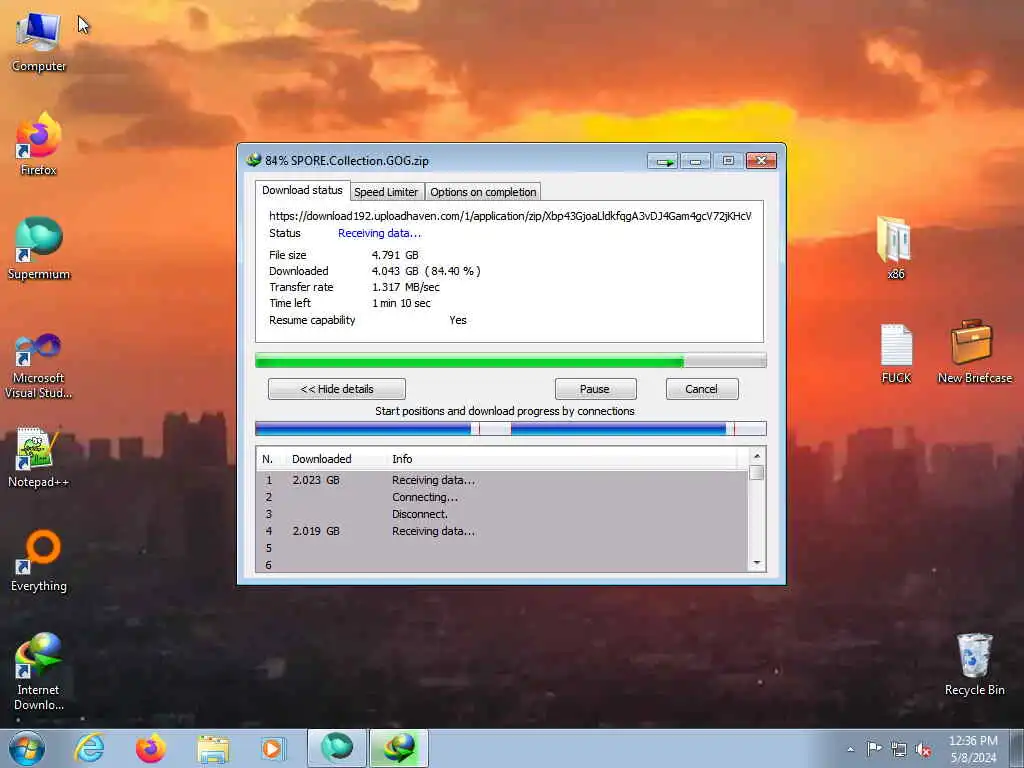
Task: Click the 1.317 MB/sec transfer rate value
Action: click(x=406, y=287)
